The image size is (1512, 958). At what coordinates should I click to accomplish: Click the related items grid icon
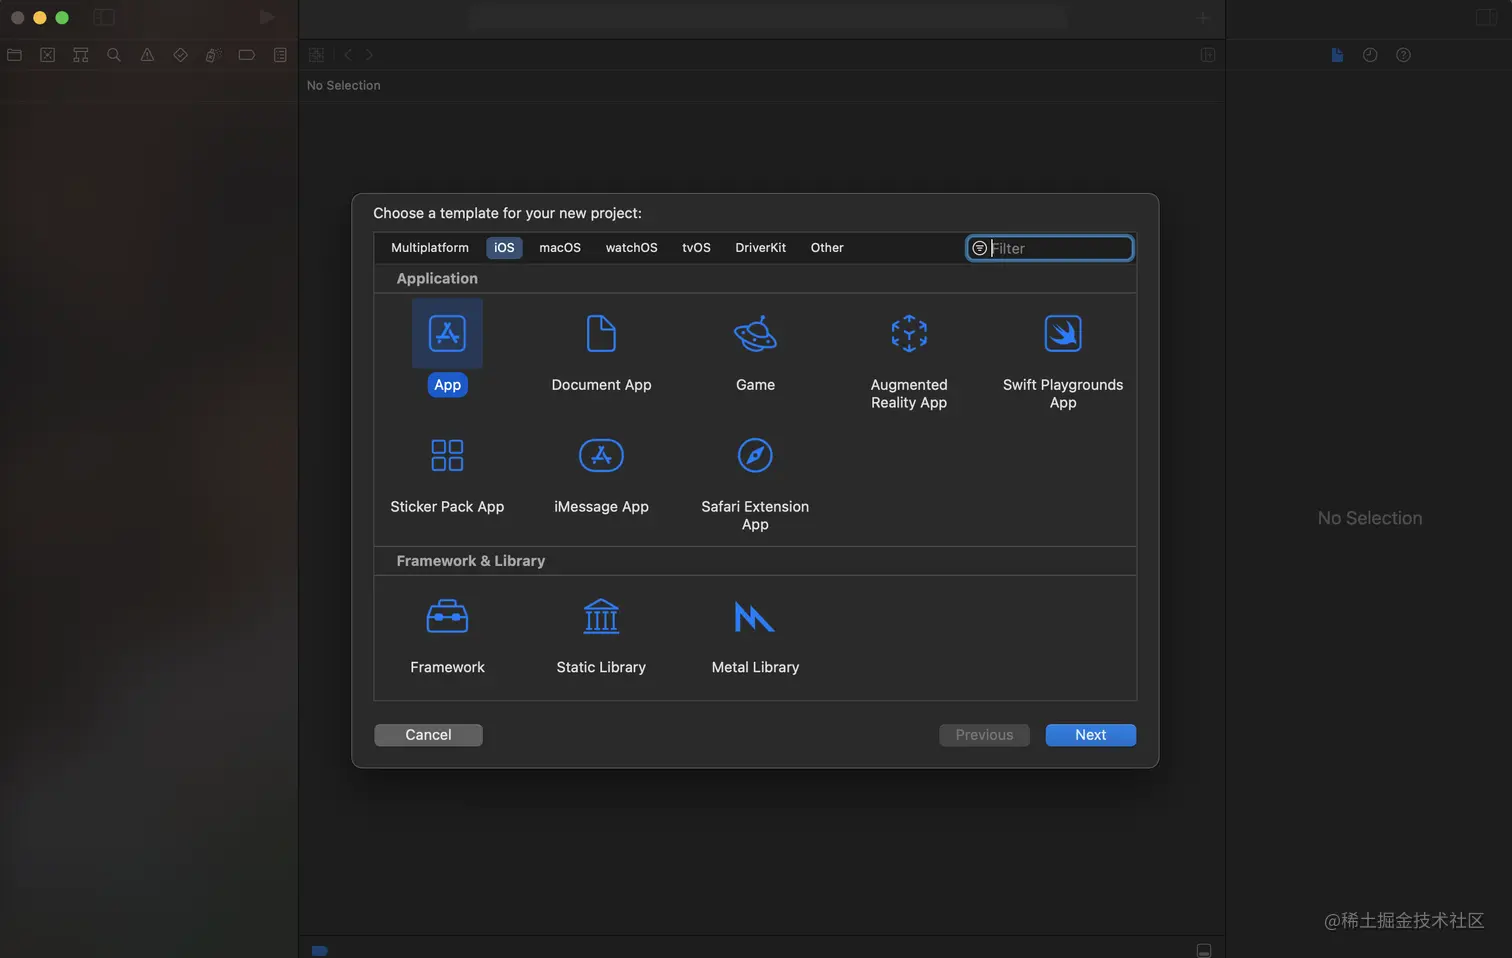316,55
